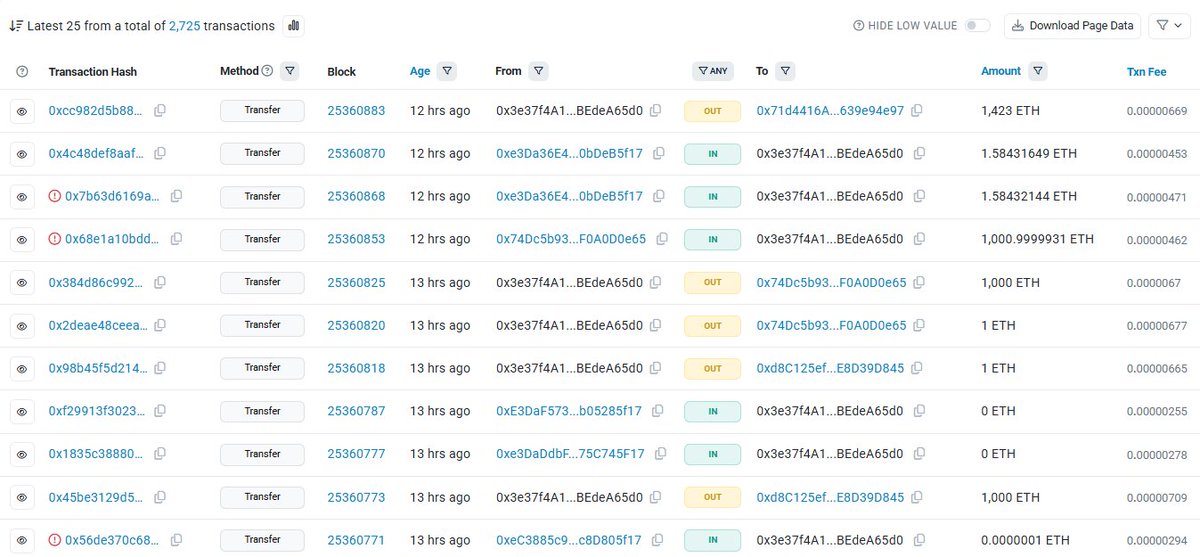Open the transactions analytics chart icon

click(293, 26)
